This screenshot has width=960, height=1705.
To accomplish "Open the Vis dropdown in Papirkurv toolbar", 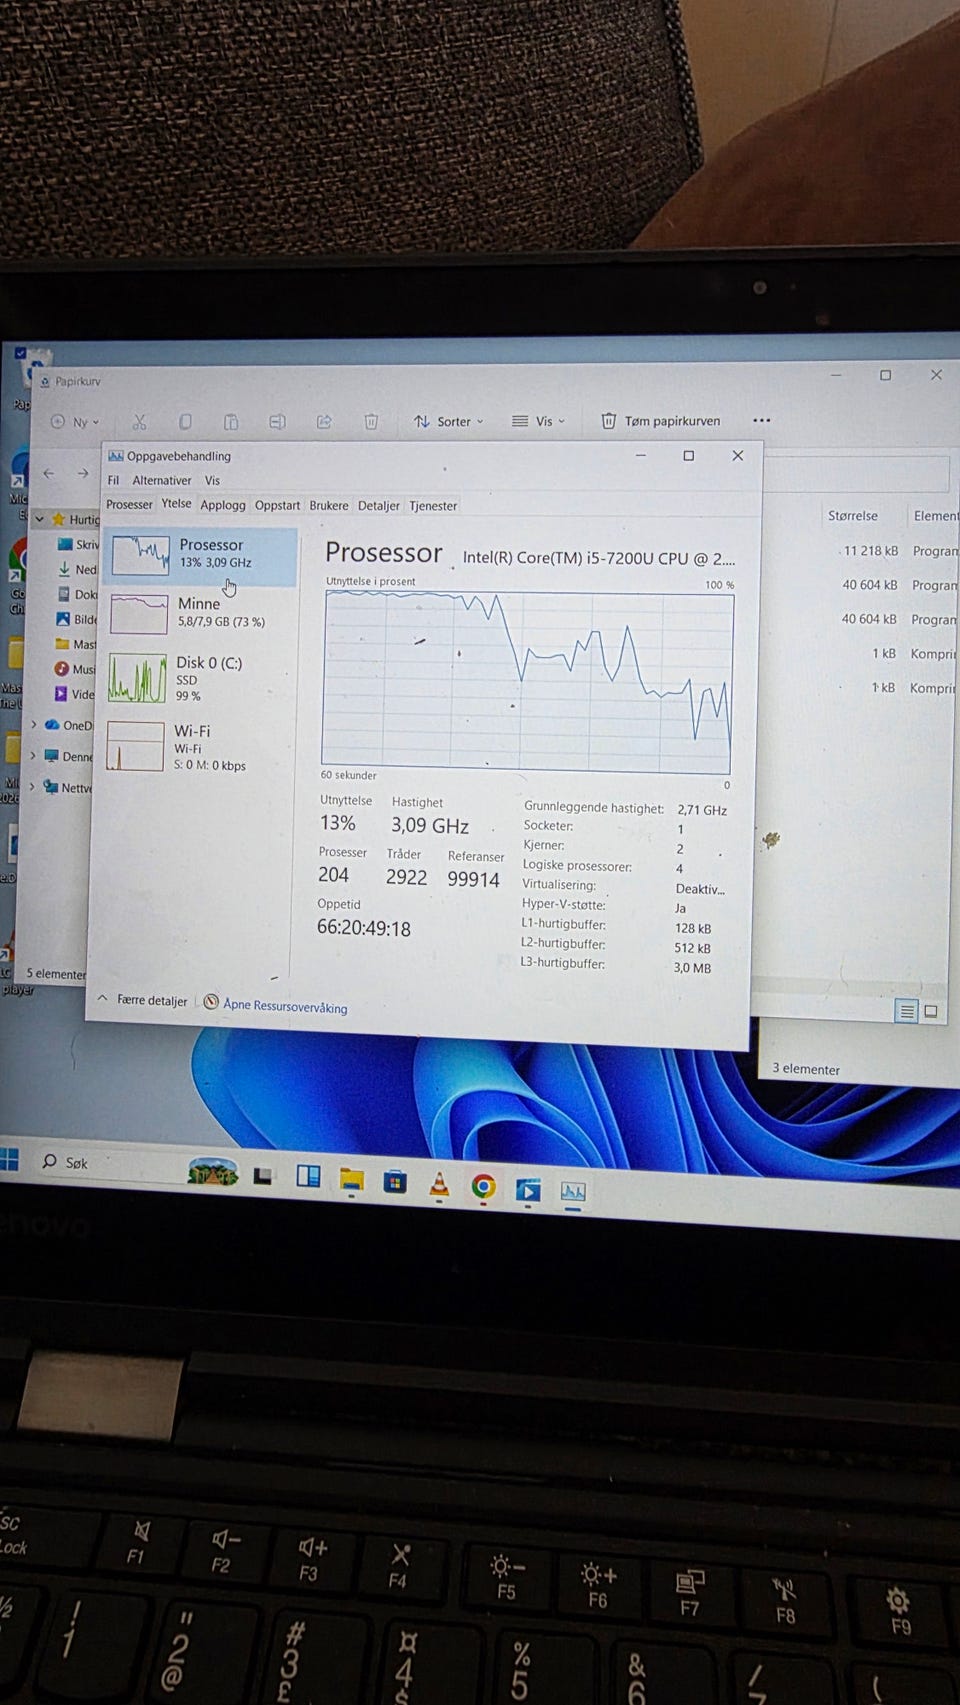I will (538, 421).
